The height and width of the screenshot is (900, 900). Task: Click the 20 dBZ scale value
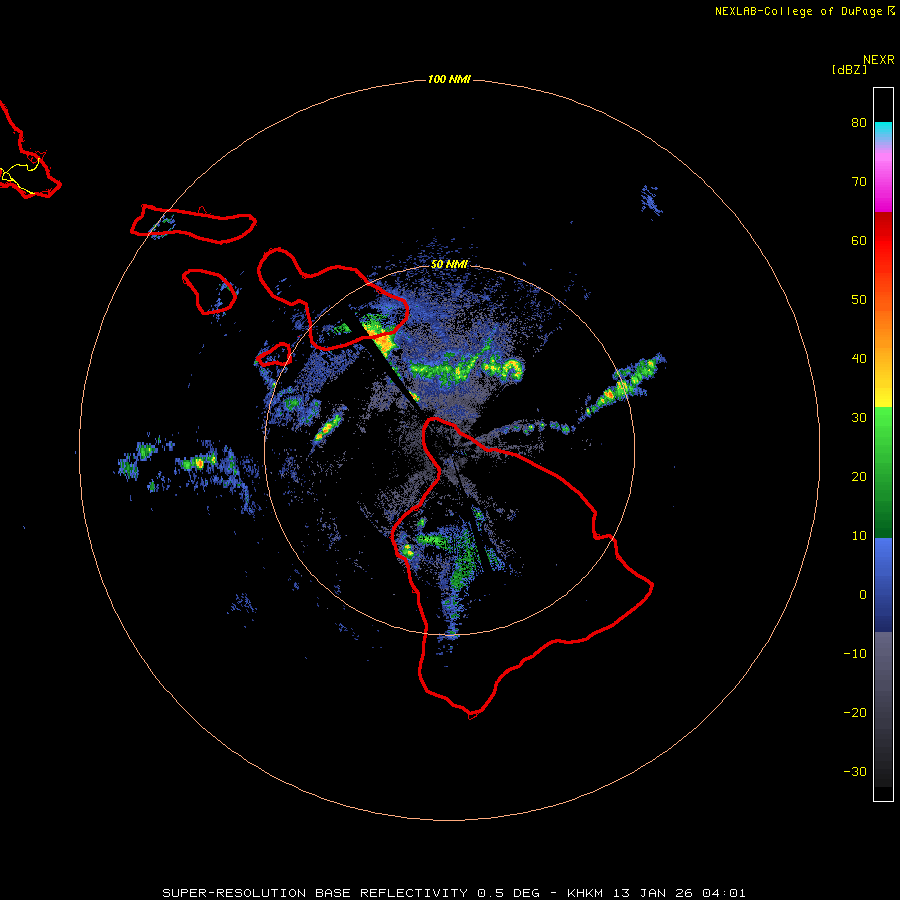click(859, 477)
